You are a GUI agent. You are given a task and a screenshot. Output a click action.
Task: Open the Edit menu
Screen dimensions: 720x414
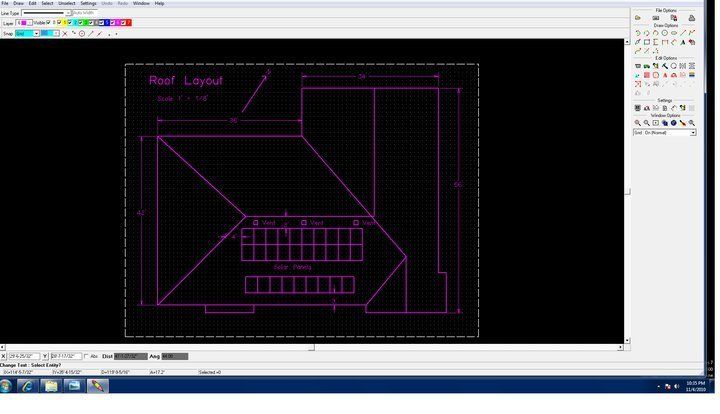33,3
